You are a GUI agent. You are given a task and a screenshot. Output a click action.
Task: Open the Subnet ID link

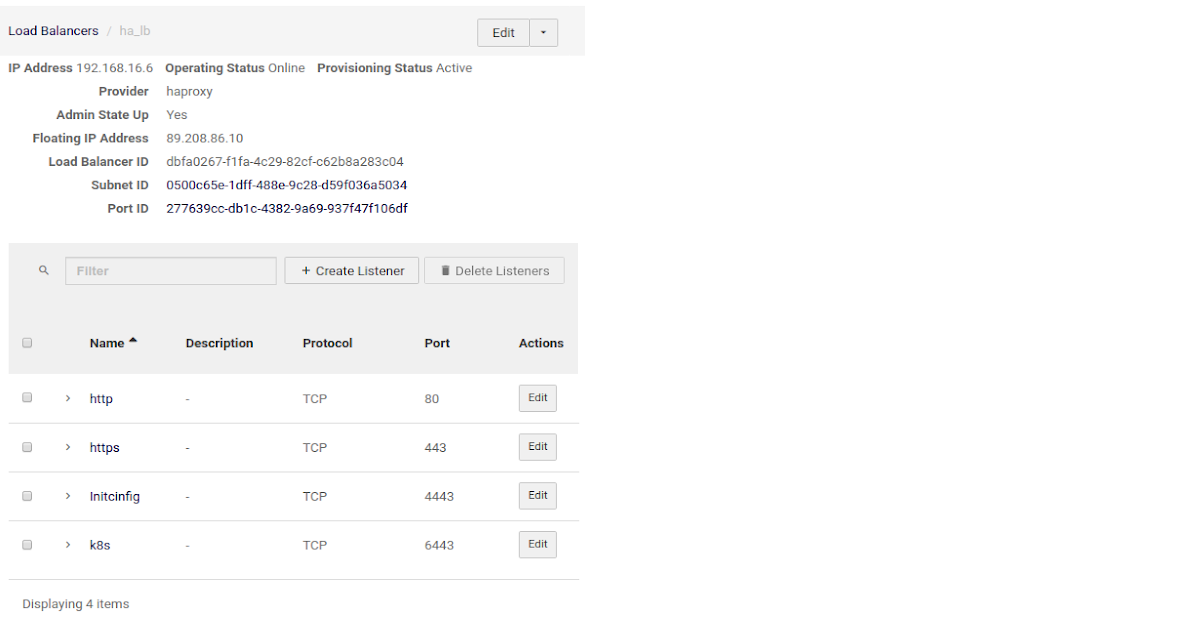[x=286, y=185]
